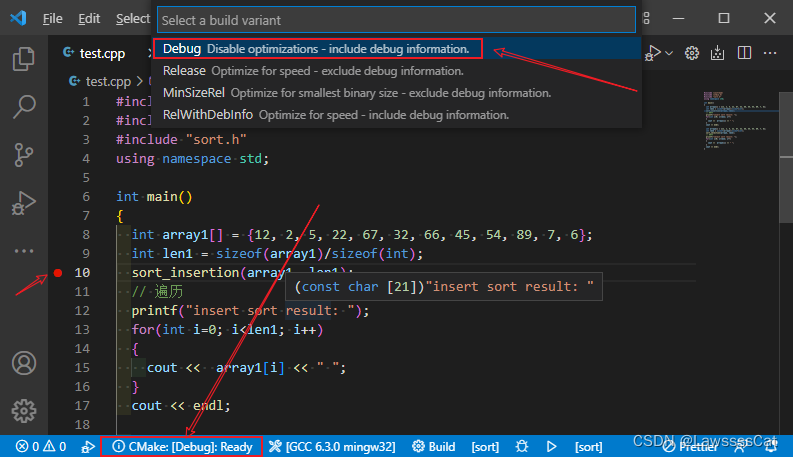Open the errors and warnings problems indicator
The image size is (793, 457).
coord(41,446)
